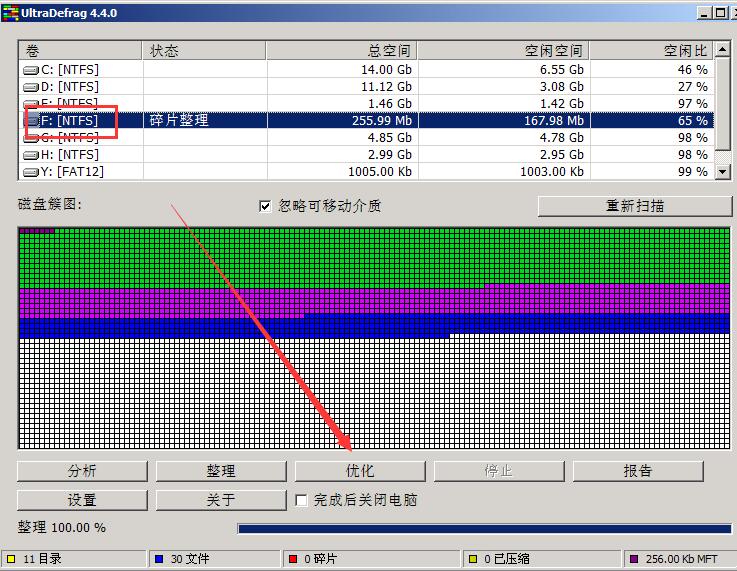Sort by the 卷 column header
The height and width of the screenshot is (571, 737).
(x=80, y=50)
